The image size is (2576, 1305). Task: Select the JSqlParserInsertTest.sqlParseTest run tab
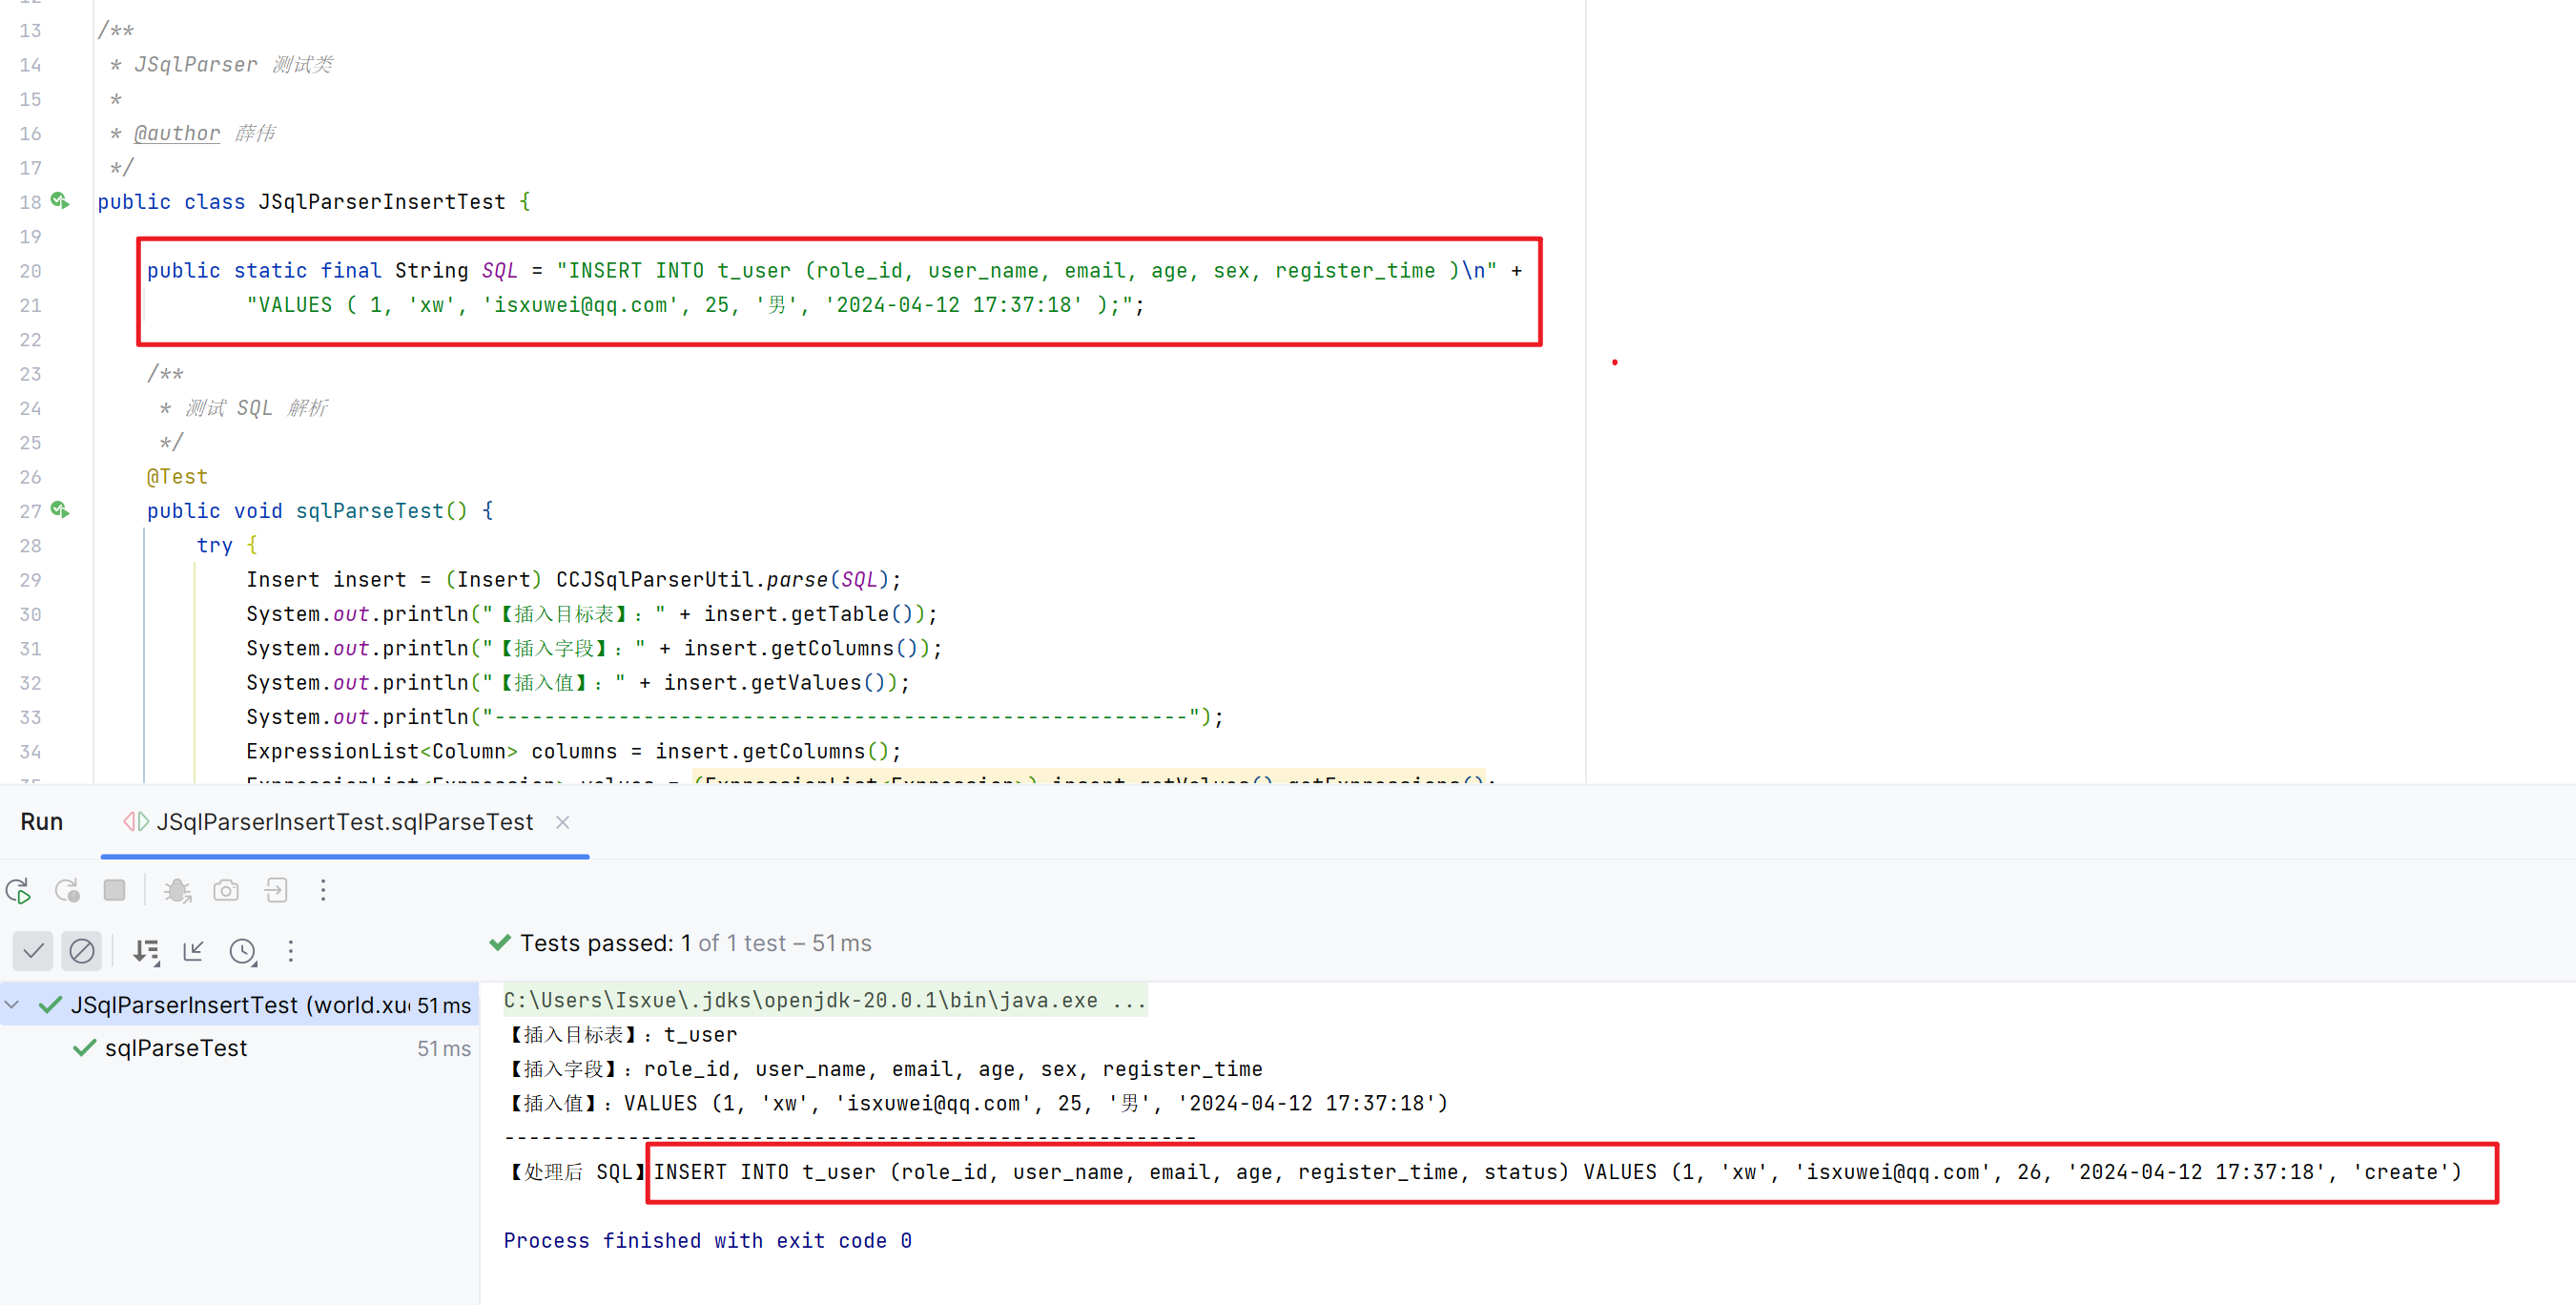click(344, 822)
